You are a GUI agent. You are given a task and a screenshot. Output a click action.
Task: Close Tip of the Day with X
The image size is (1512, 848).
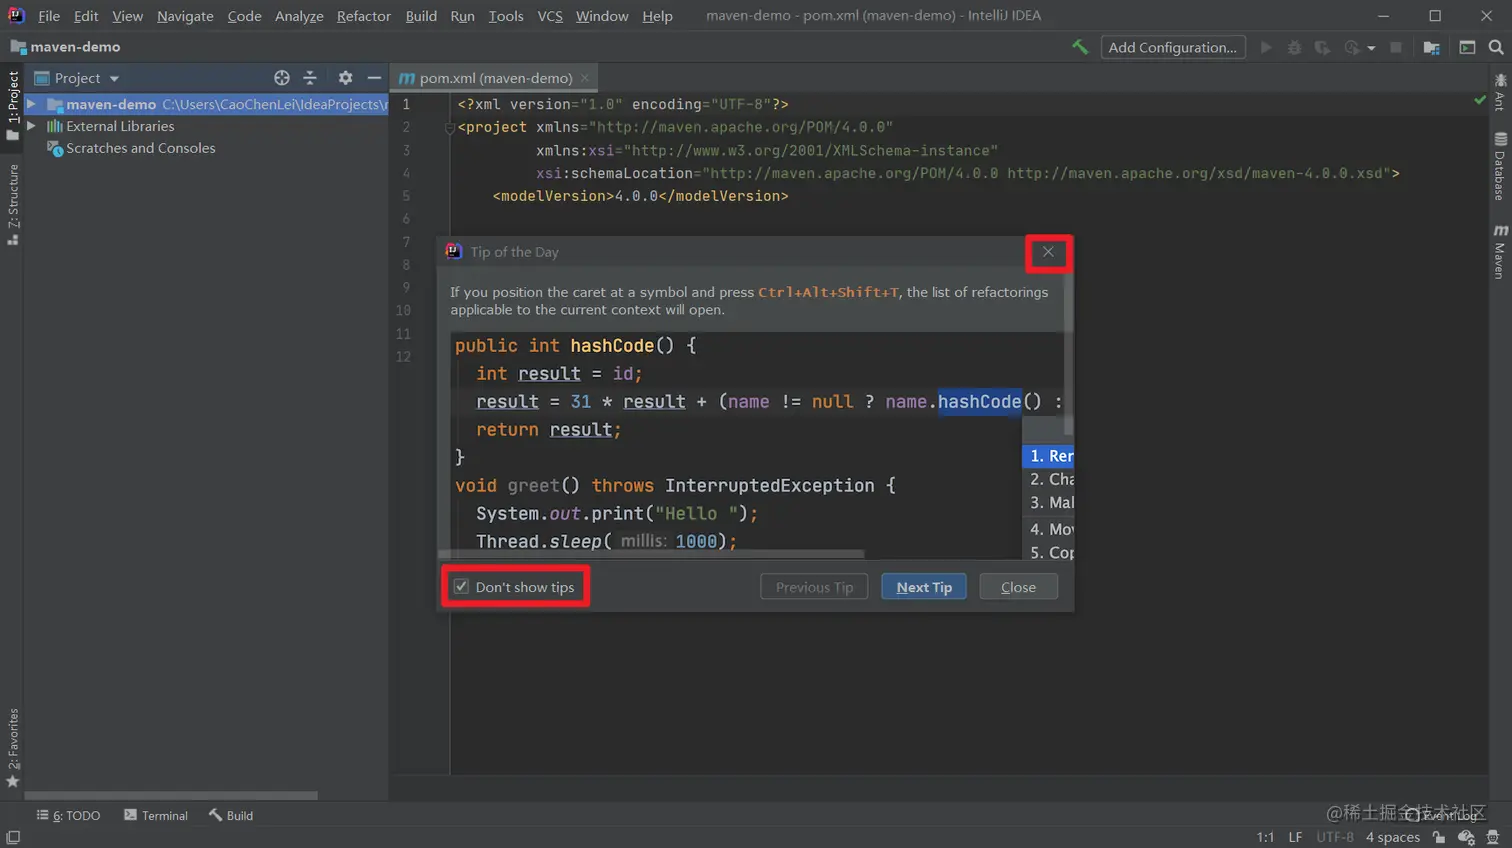click(1048, 252)
